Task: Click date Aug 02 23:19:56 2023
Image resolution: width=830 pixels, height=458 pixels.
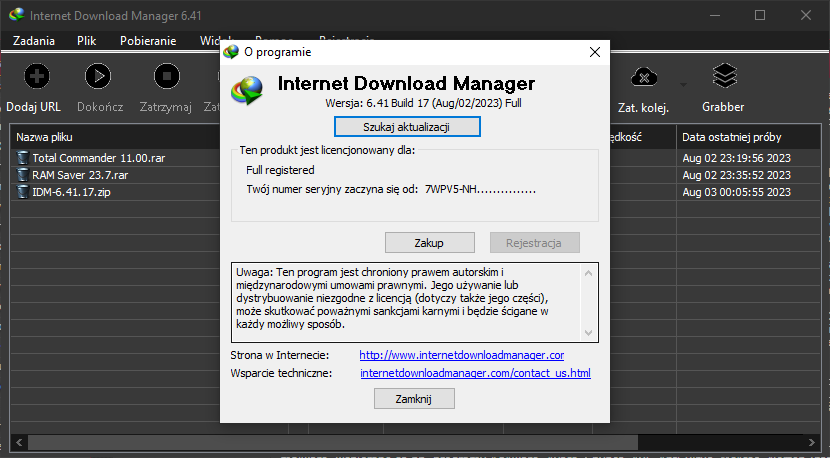Action: [736, 158]
